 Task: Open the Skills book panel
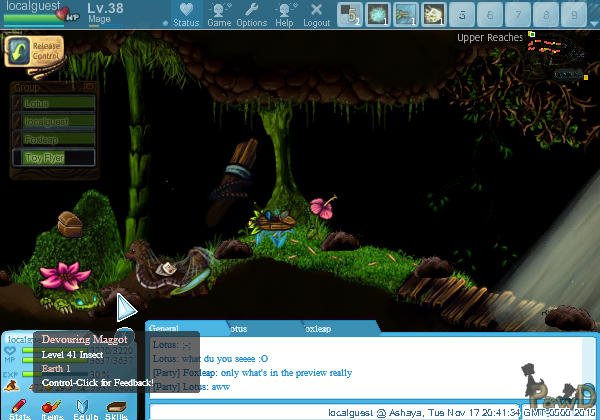[116, 409]
